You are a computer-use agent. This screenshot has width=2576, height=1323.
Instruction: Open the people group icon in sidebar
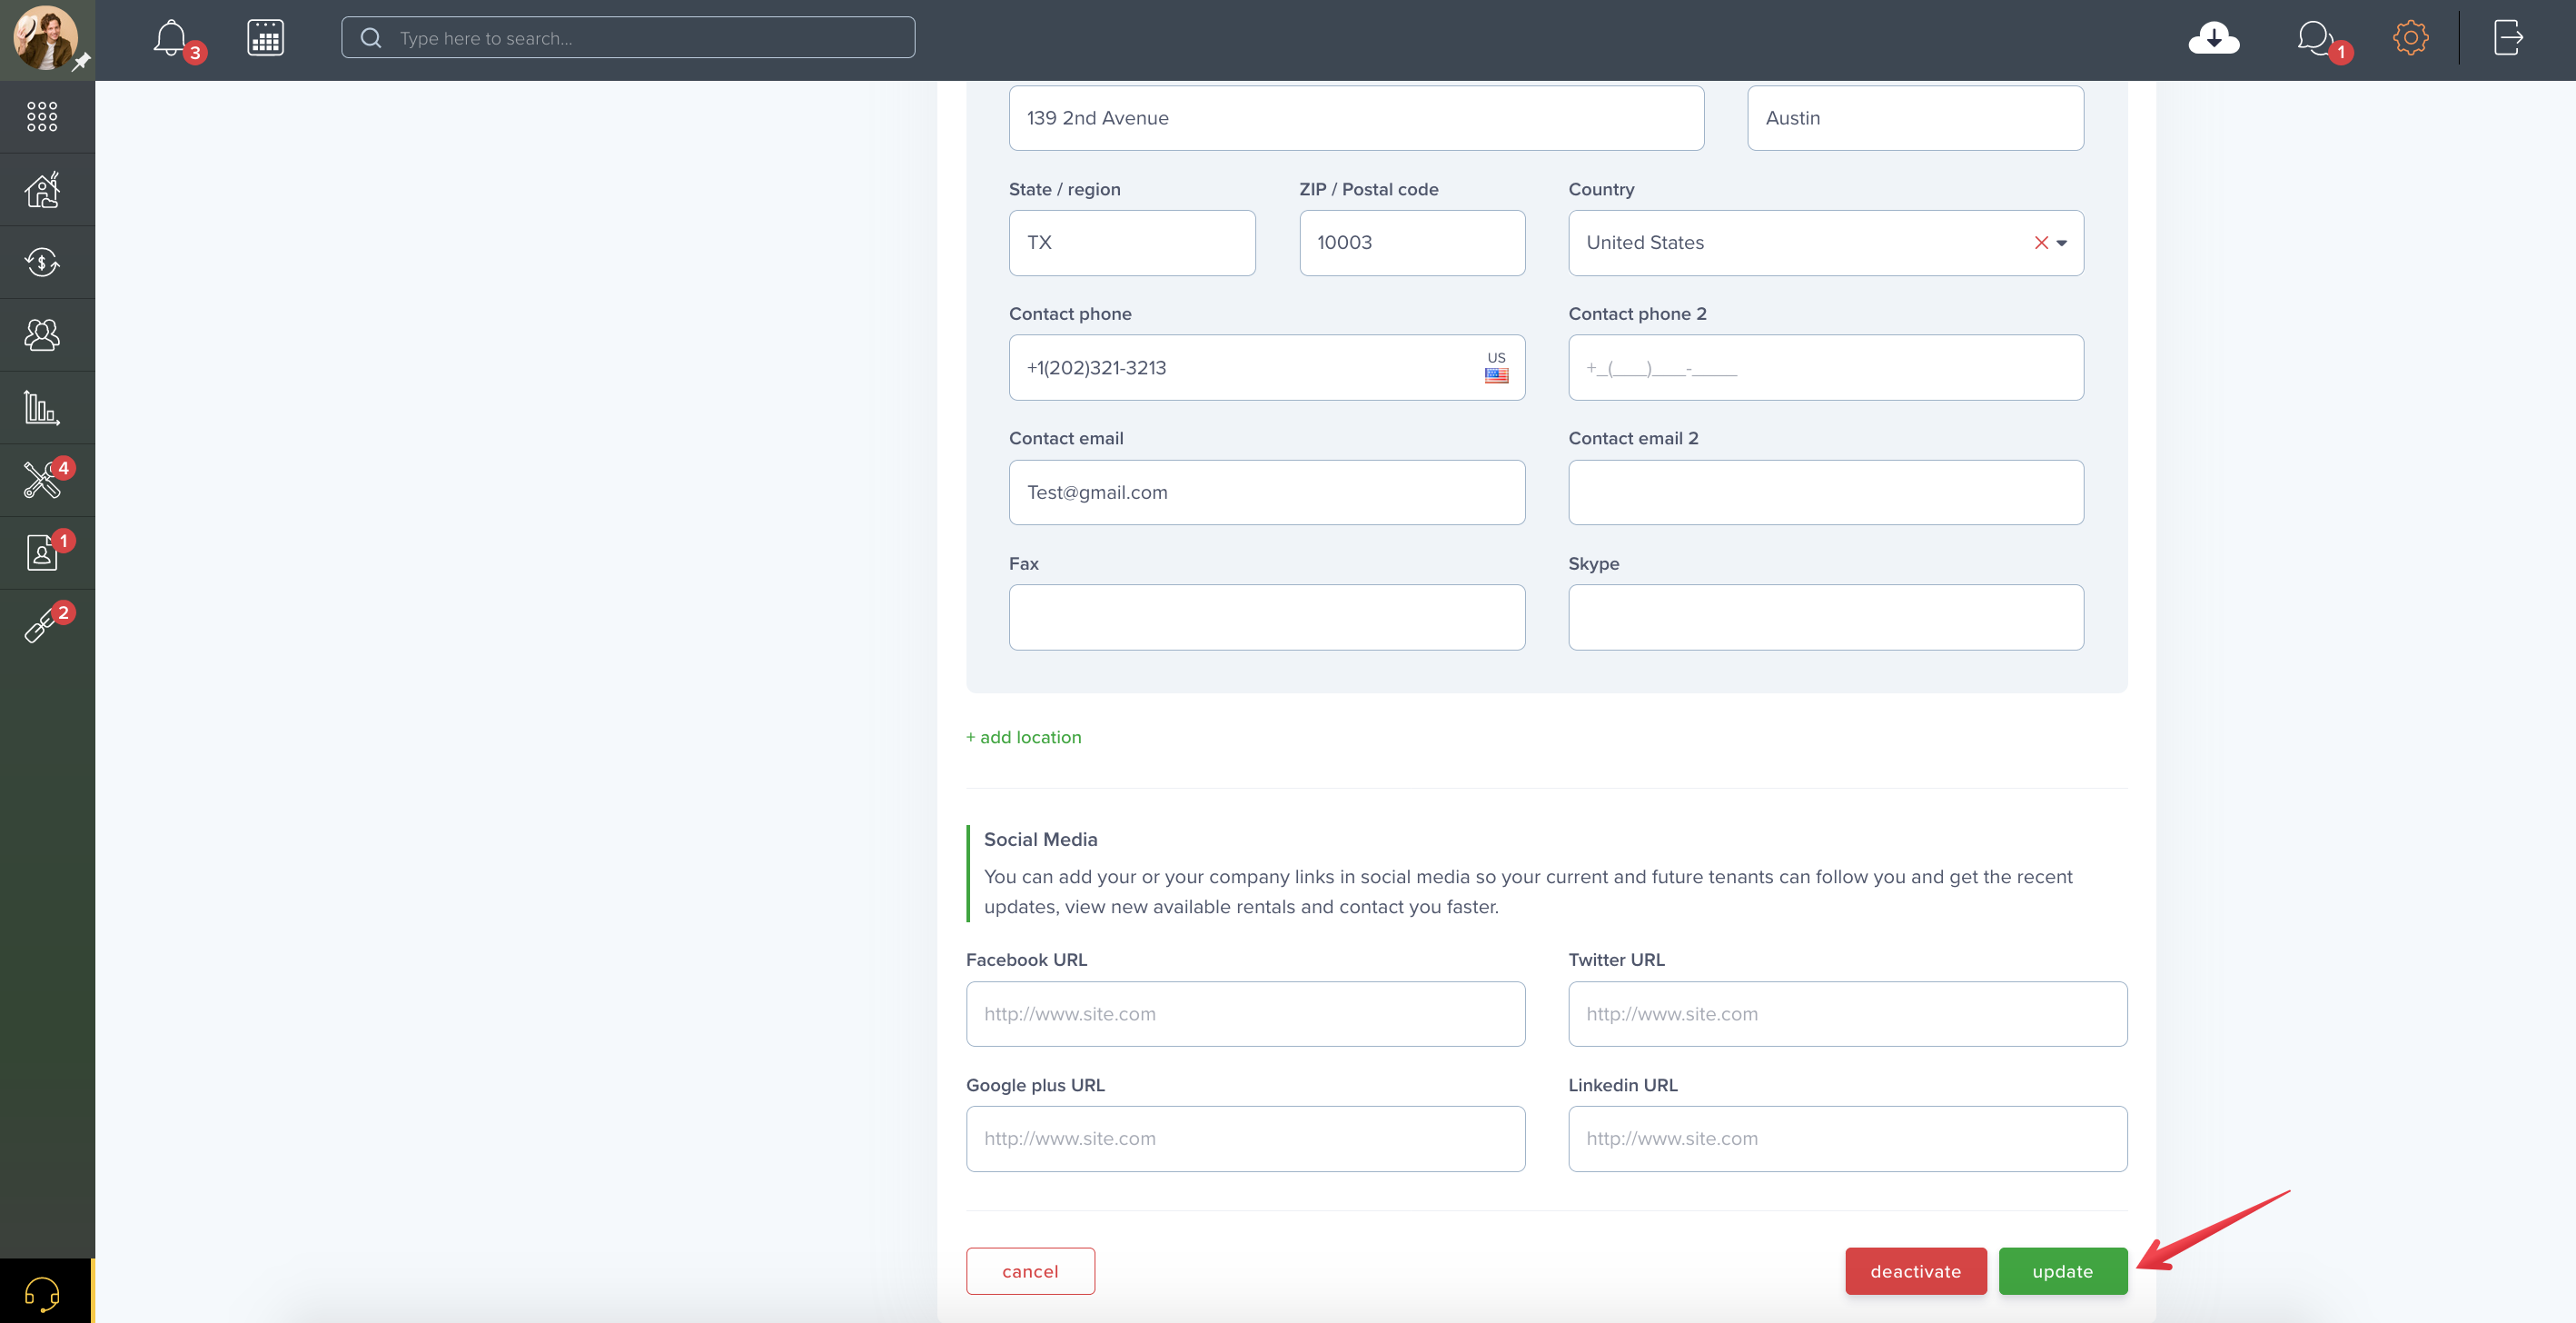coord(42,335)
